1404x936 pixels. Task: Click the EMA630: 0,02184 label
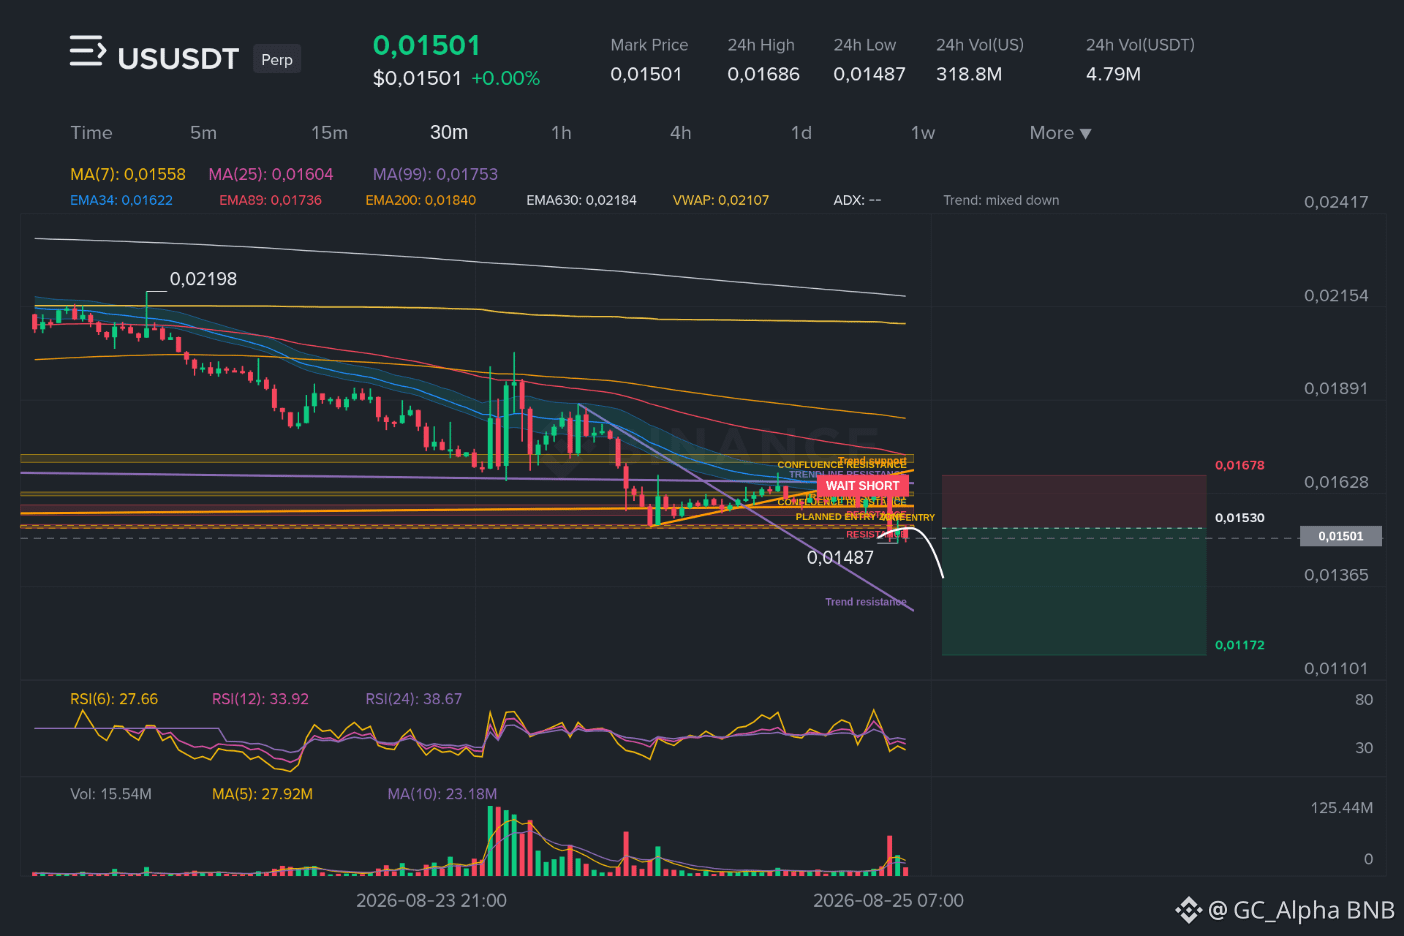(x=581, y=200)
